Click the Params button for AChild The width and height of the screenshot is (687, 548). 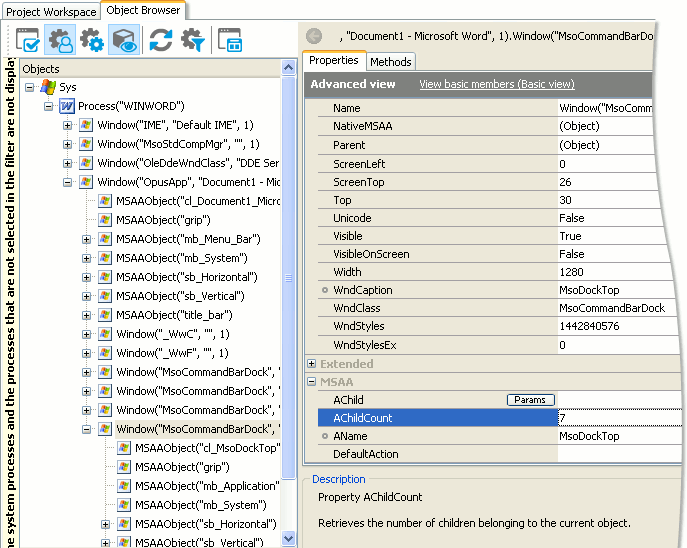529,400
